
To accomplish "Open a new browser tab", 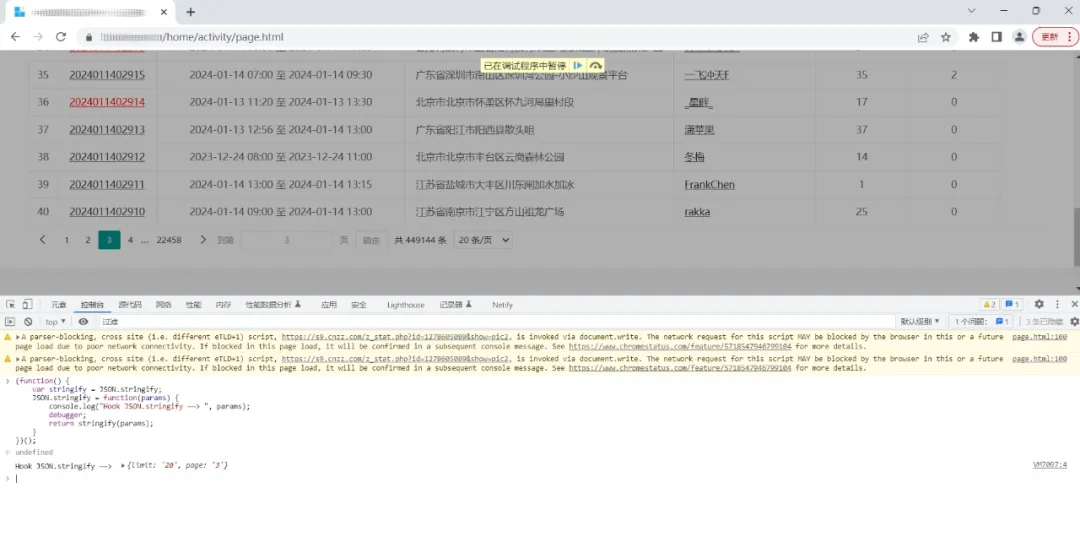I will click(191, 12).
